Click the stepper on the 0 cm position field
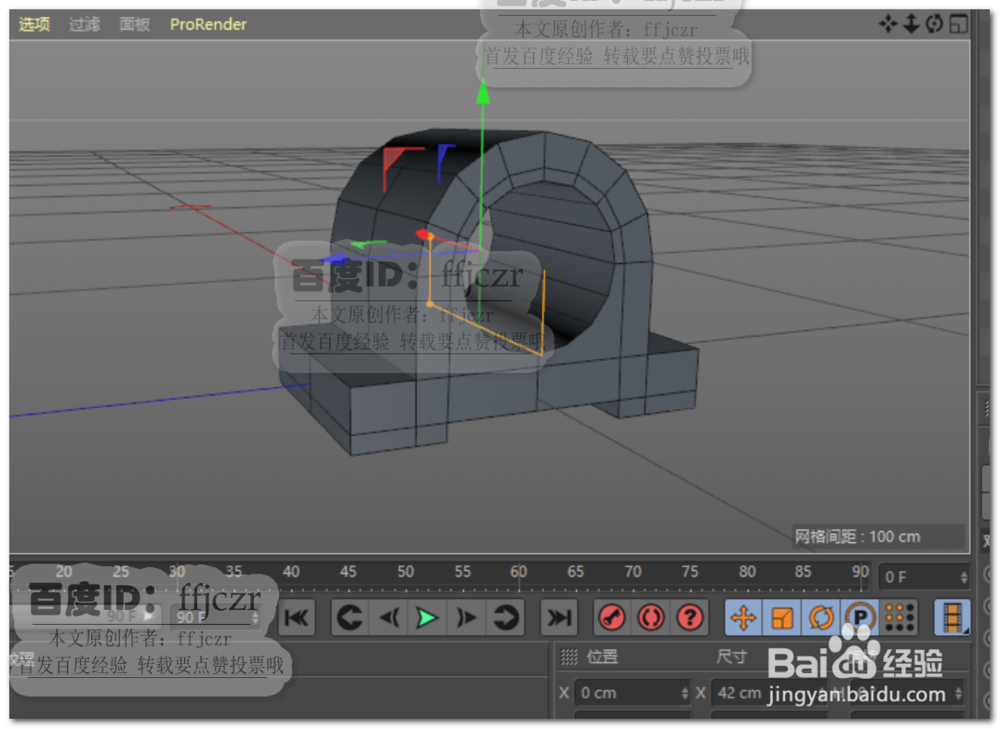Screen dimensions: 1000x729 tap(685, 693)
